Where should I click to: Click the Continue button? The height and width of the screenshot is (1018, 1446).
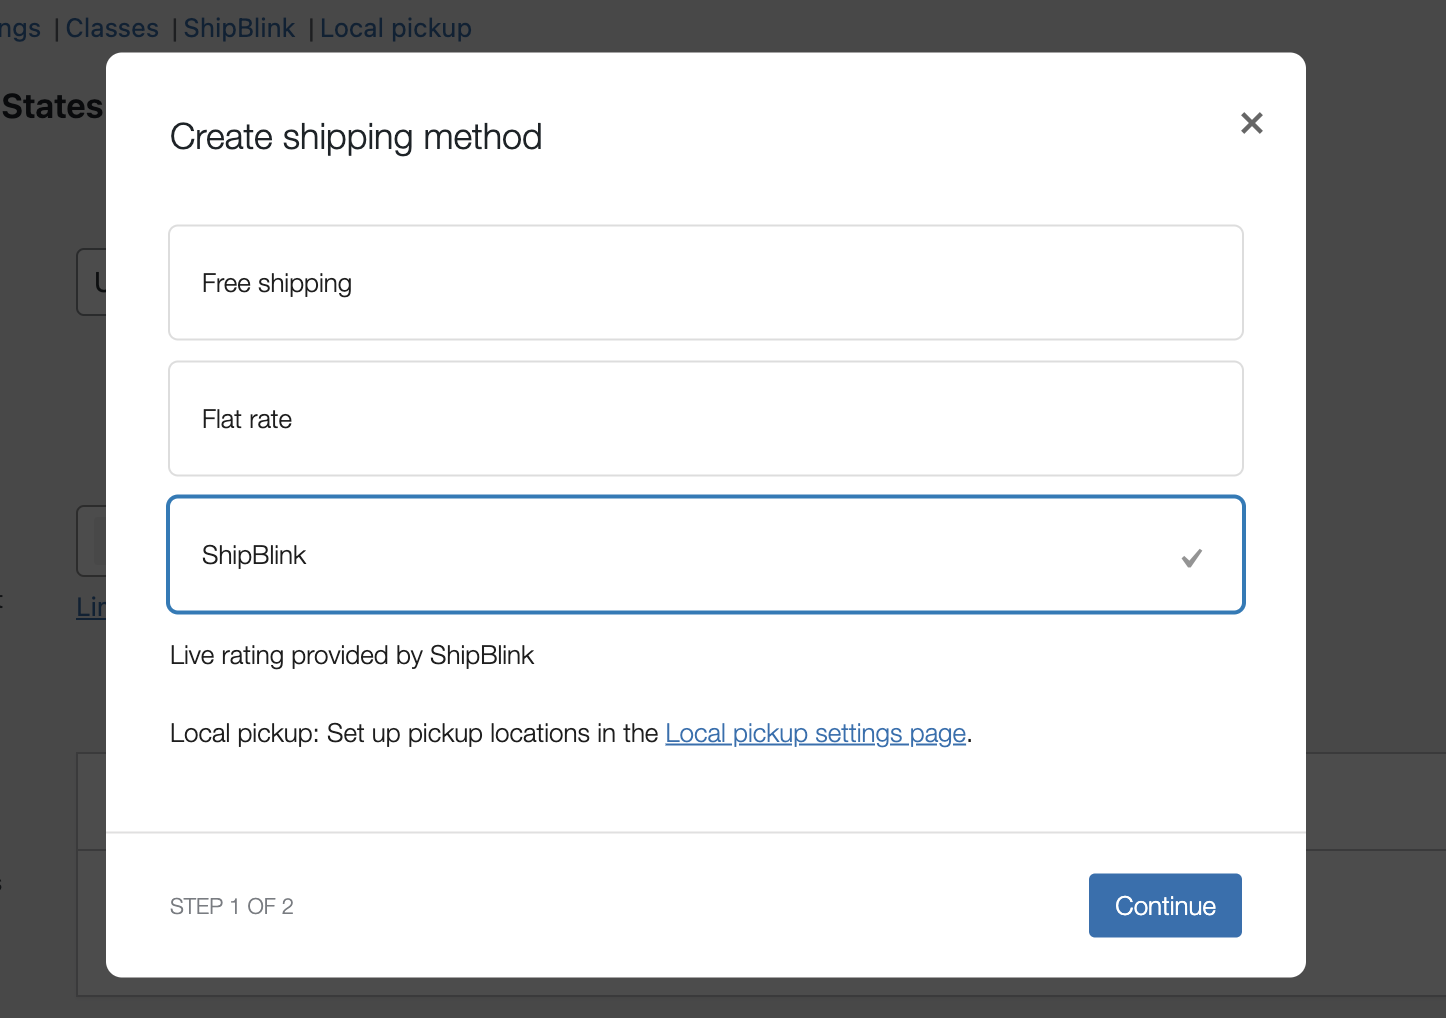[1165, 906]
